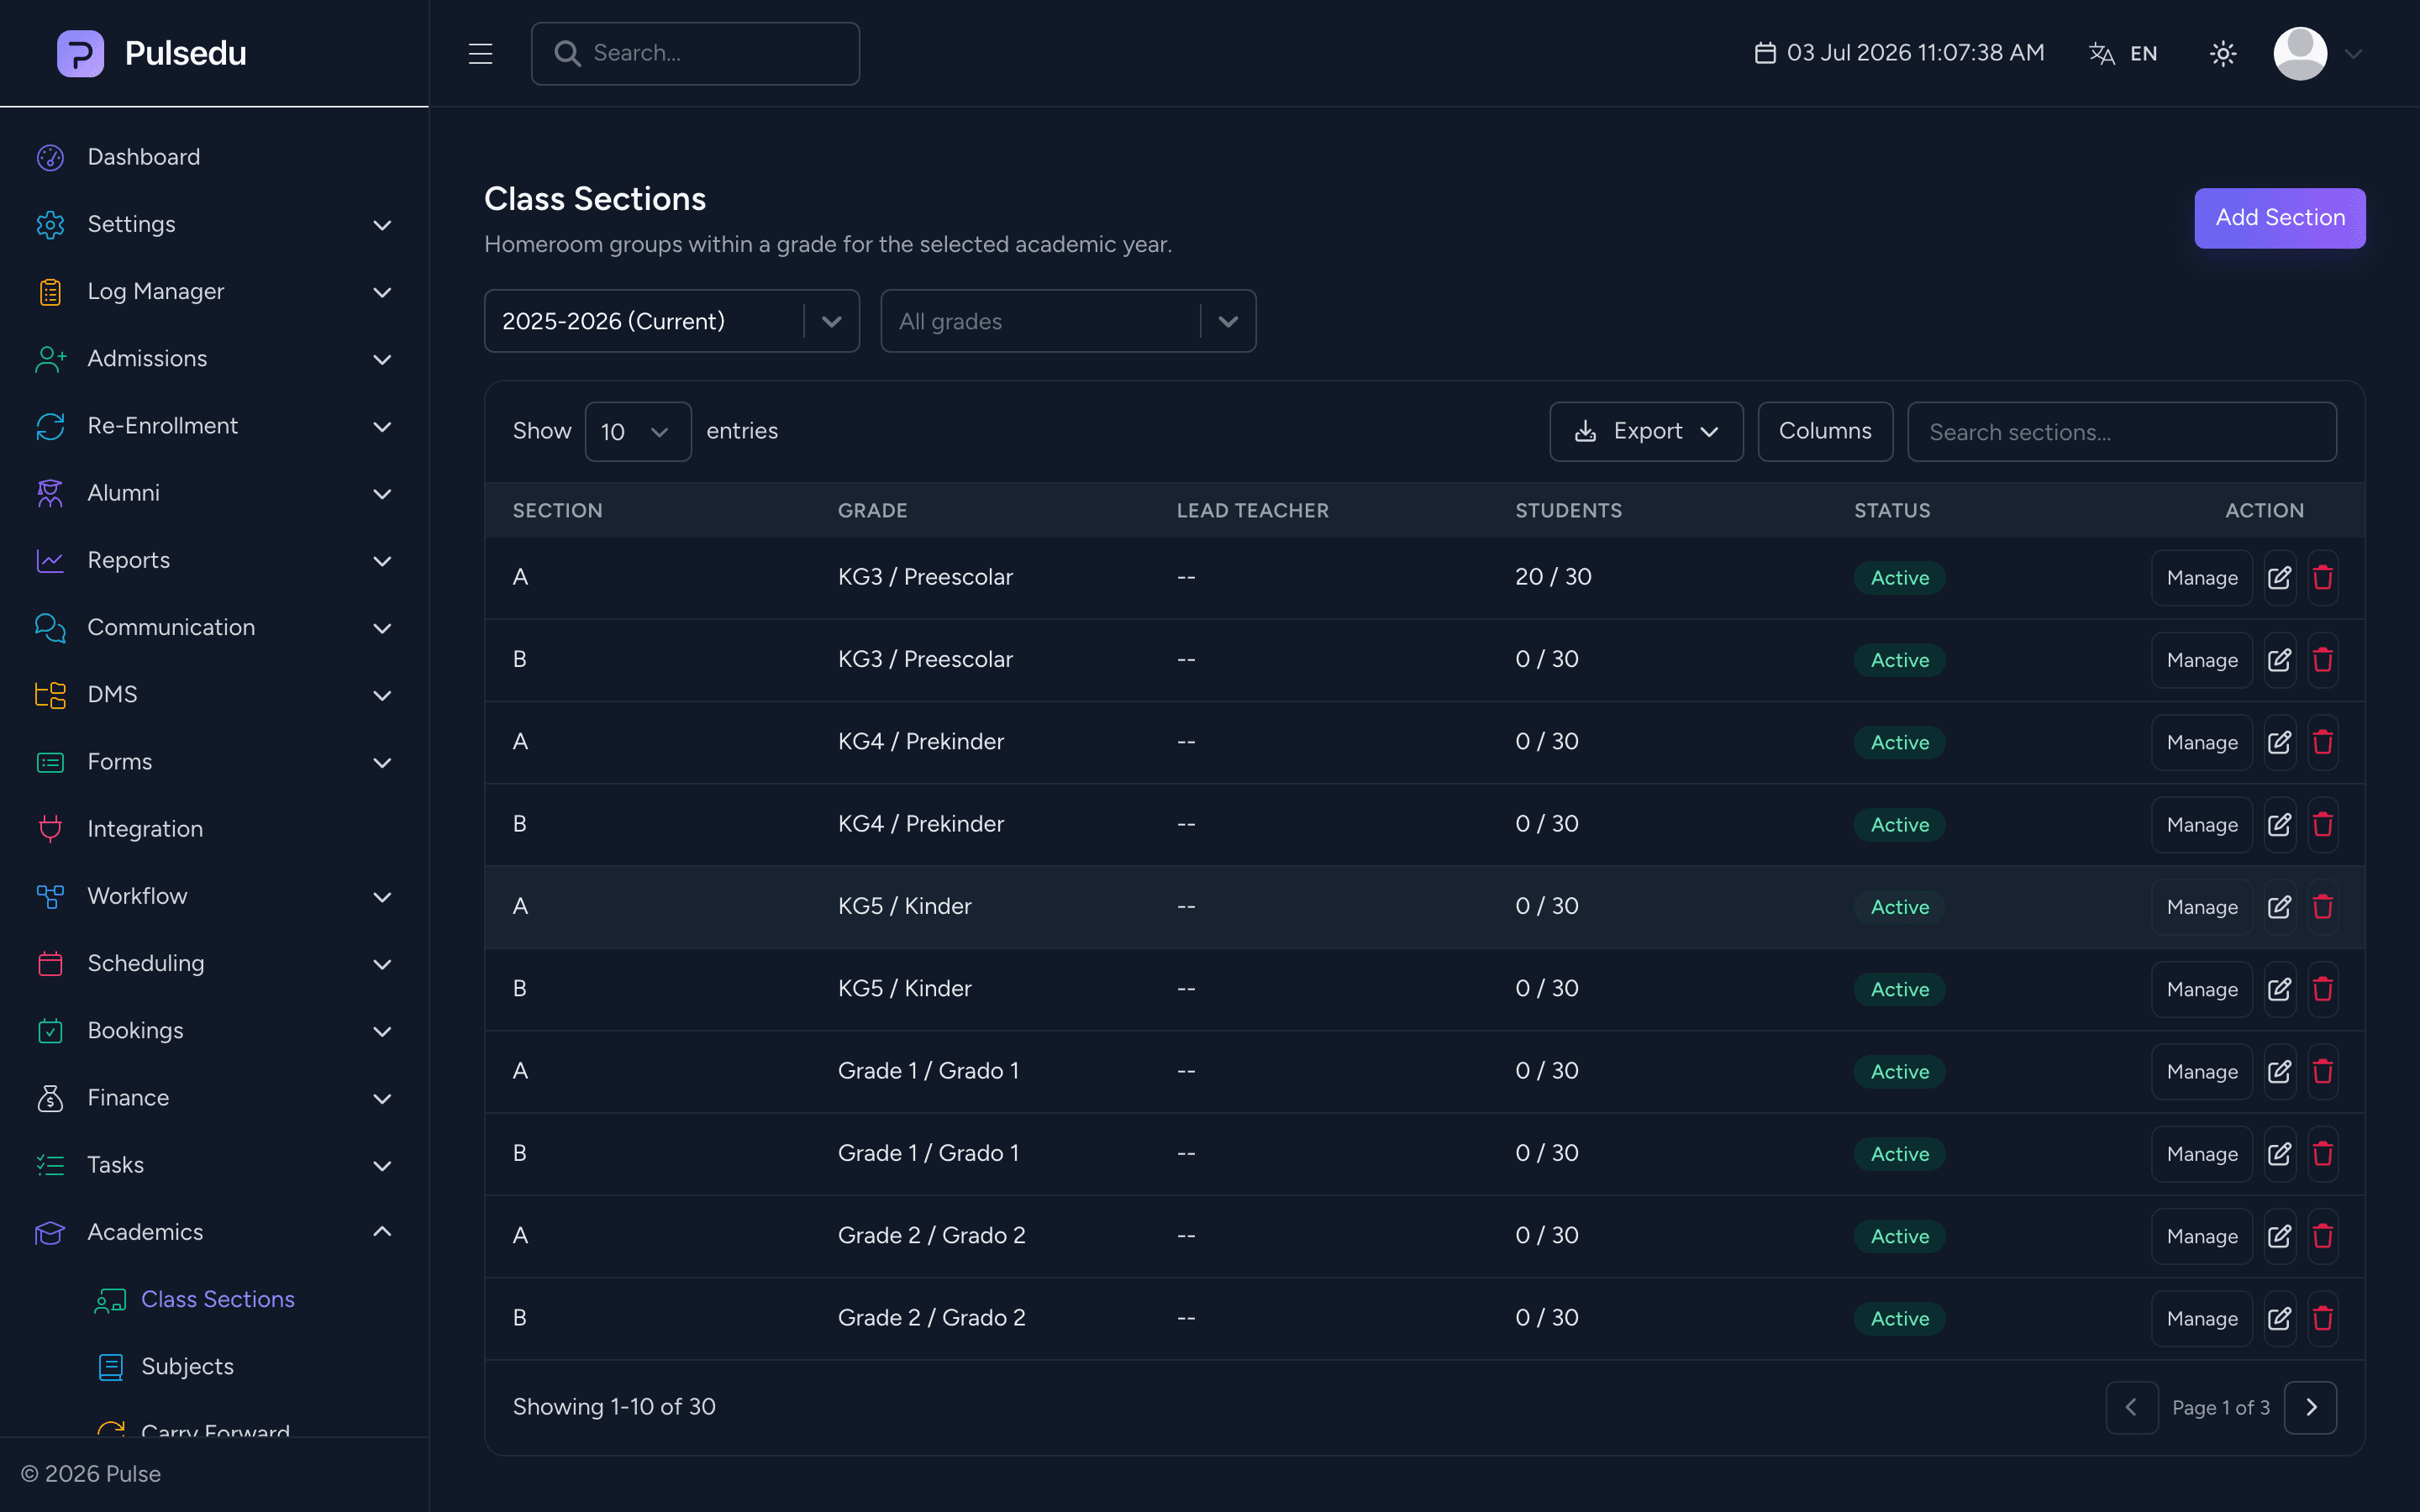Expand the Tasks sidebar menu
Screen dimensions: 2420x1512
click(x=214, y=1165)
